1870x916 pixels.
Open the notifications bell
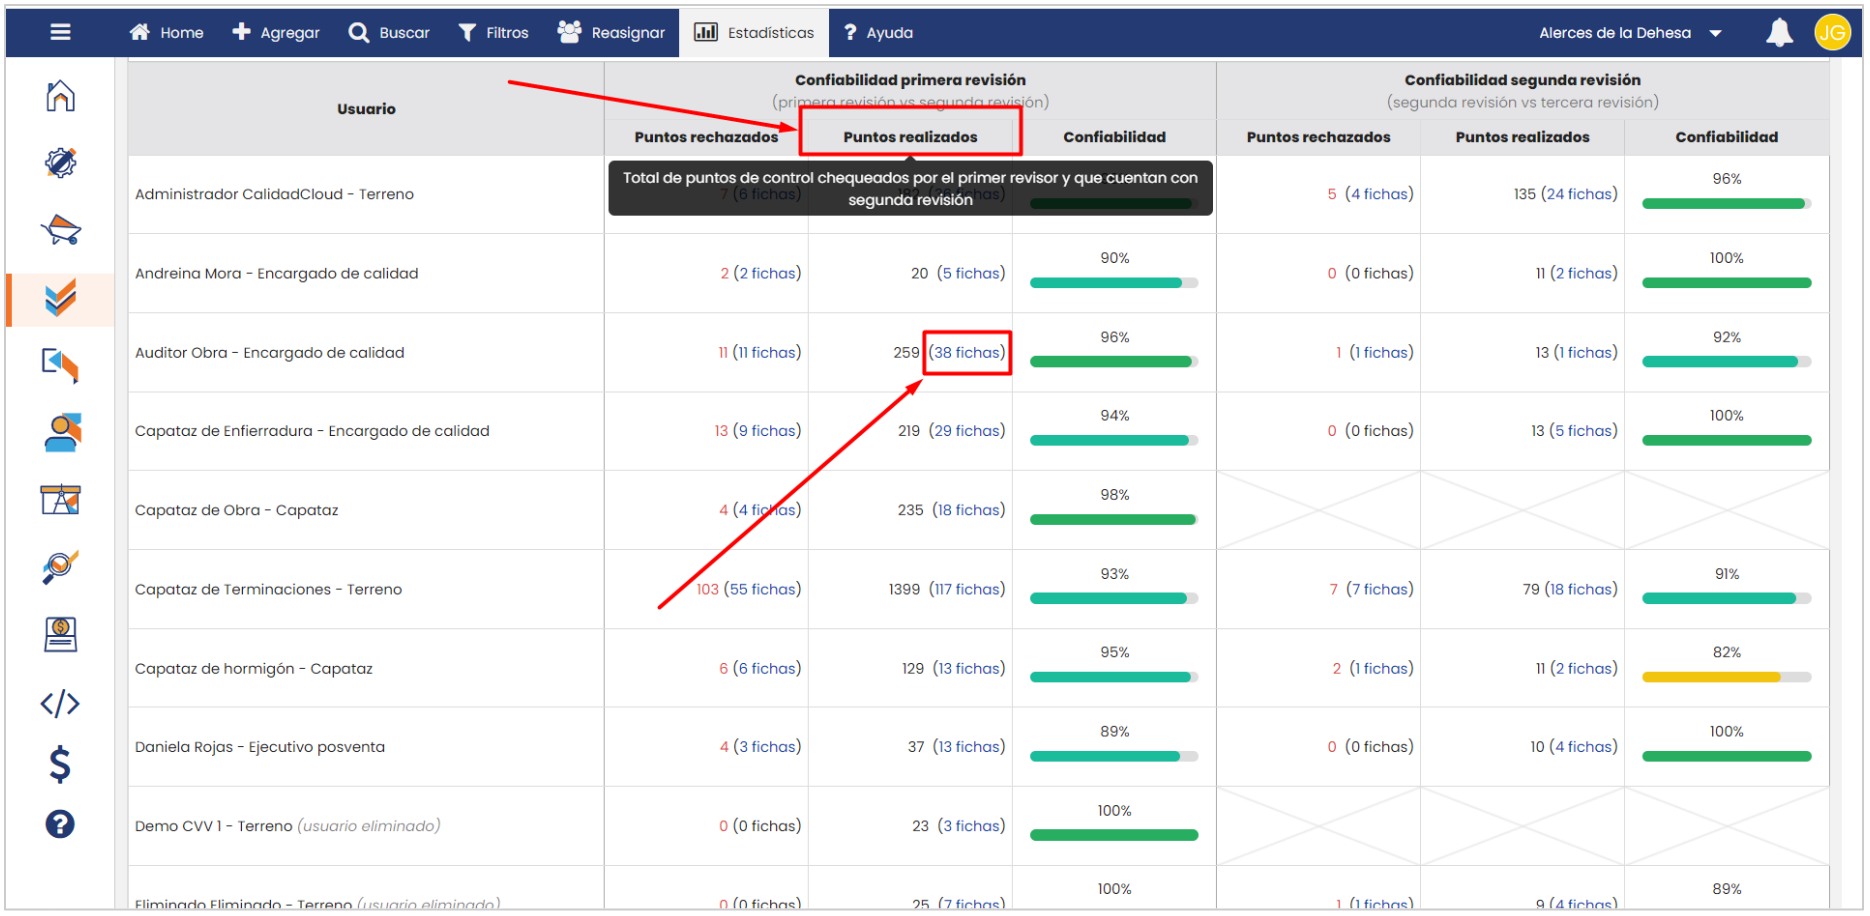pos(1779,33)
